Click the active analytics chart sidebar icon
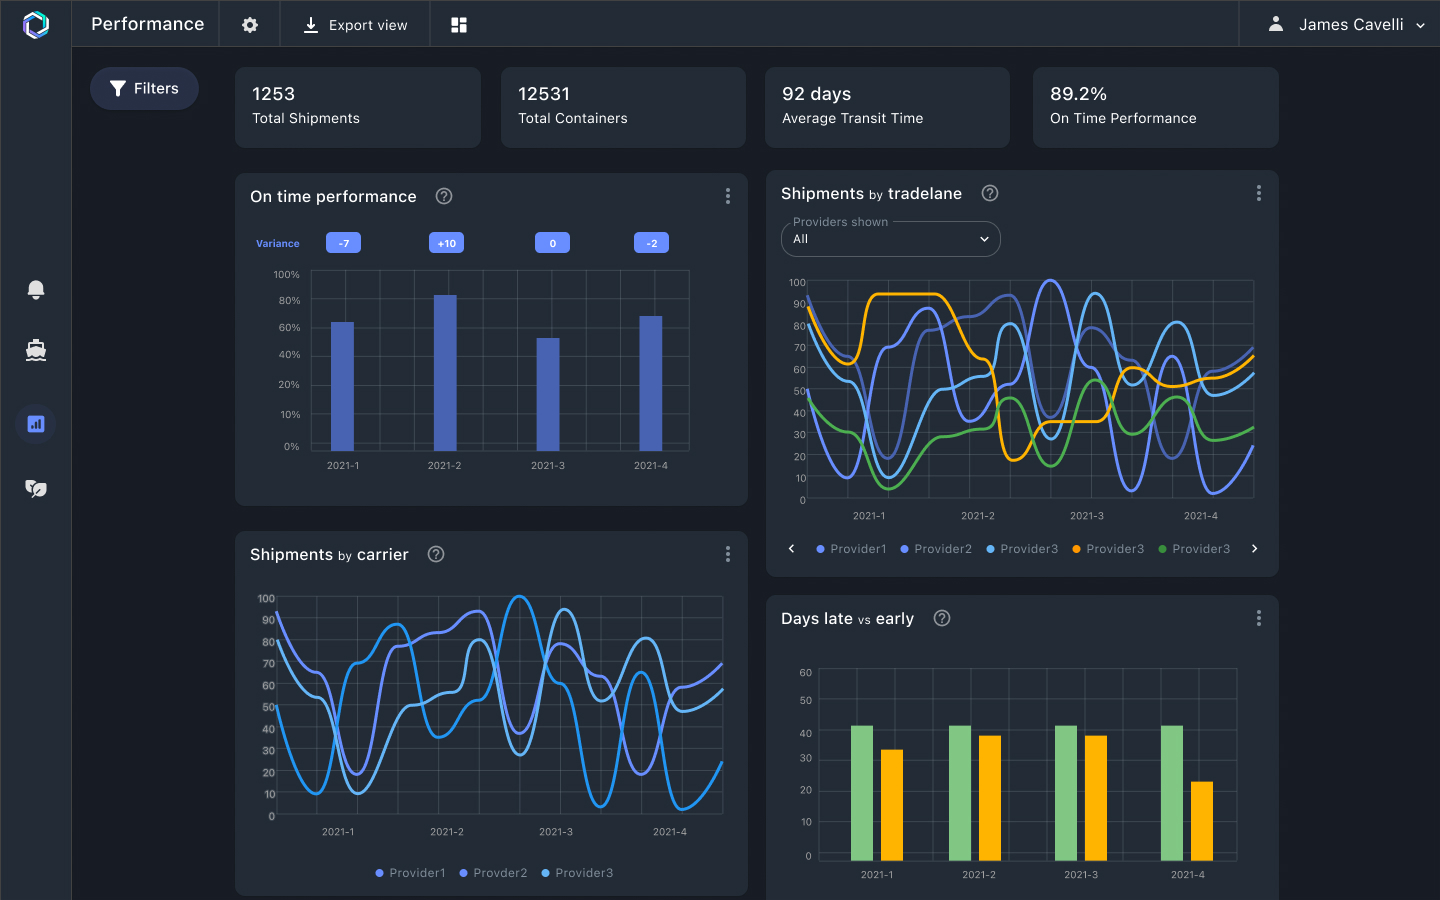 (x=35, y=423)
